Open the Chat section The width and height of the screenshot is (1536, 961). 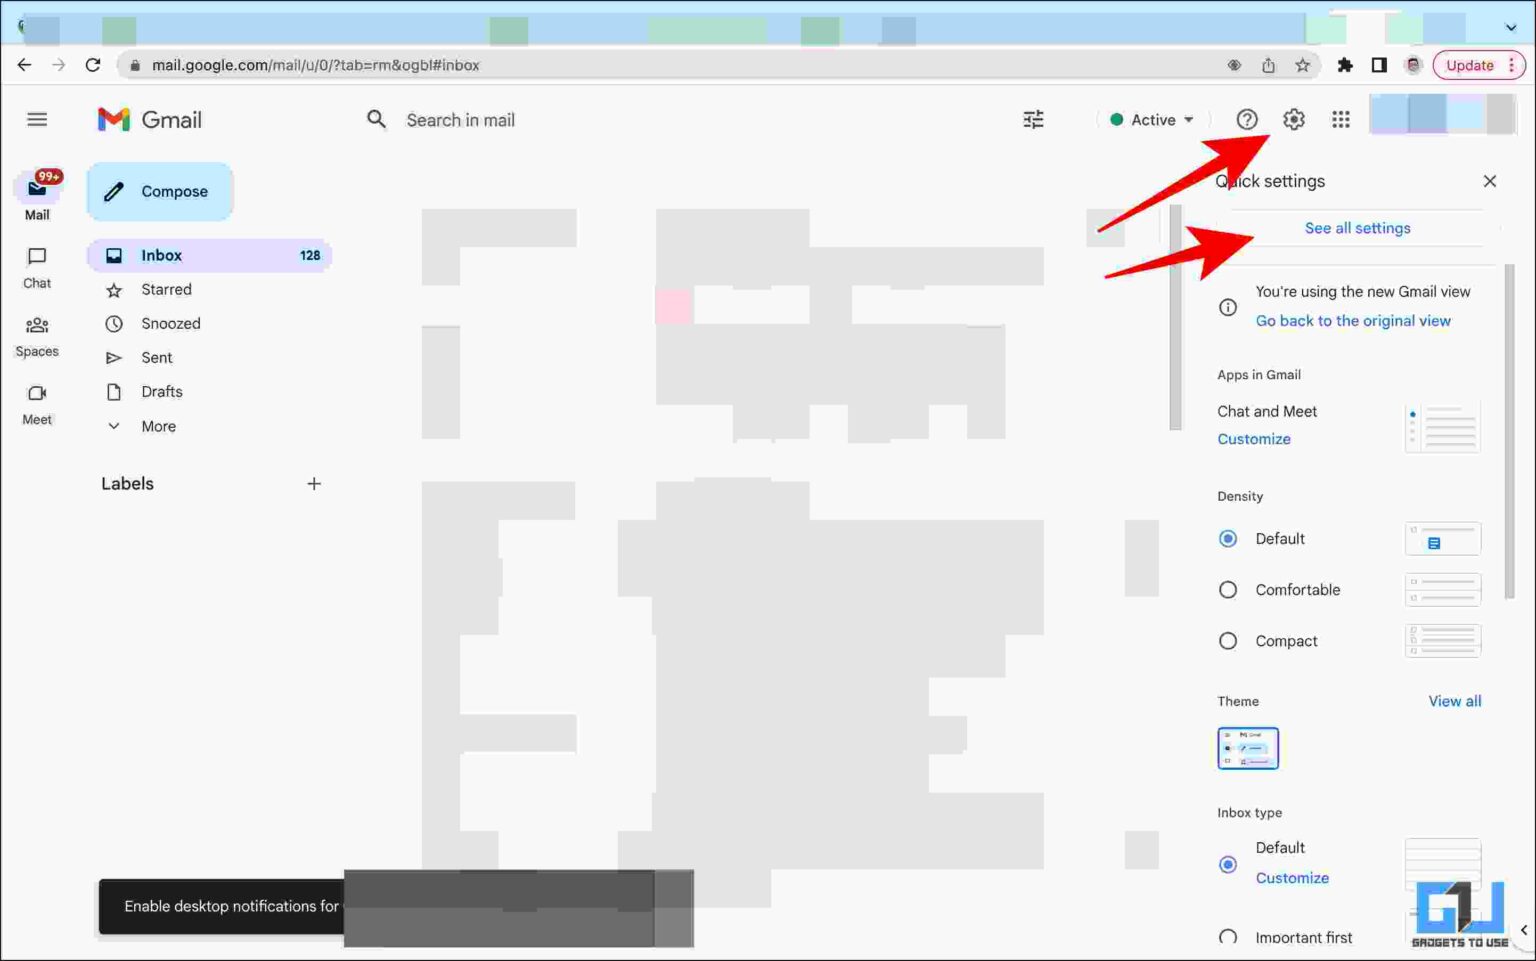37,269
